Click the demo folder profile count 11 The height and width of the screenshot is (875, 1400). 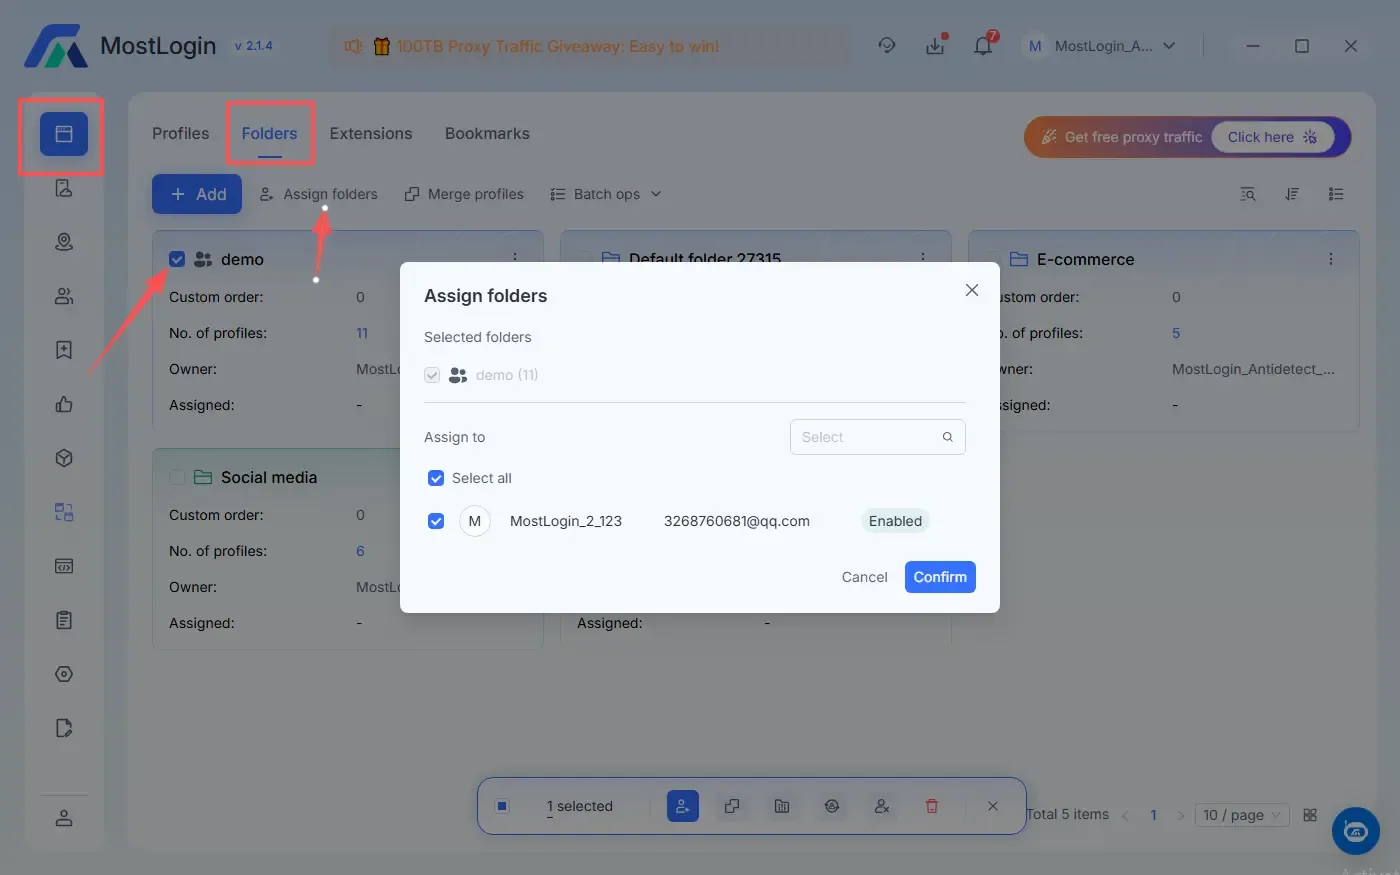pos(362,333)
